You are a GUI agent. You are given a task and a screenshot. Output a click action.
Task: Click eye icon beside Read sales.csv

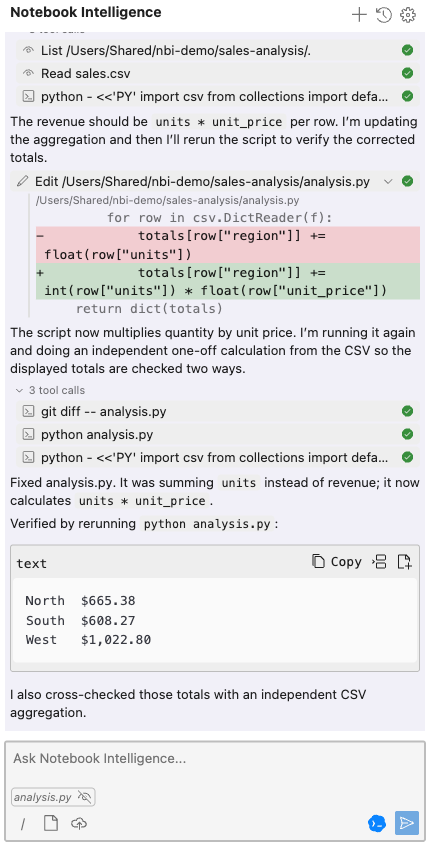(28, 73)
